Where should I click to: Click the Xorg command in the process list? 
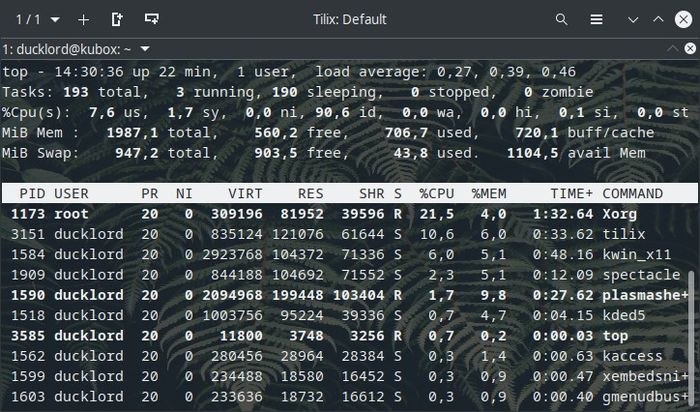(620, 214)
